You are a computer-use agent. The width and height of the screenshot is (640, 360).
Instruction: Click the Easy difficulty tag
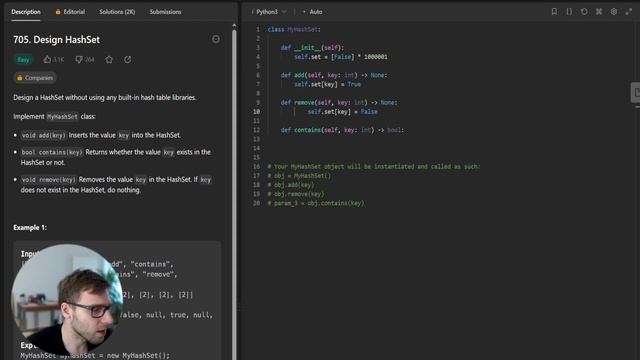[23, 60]
